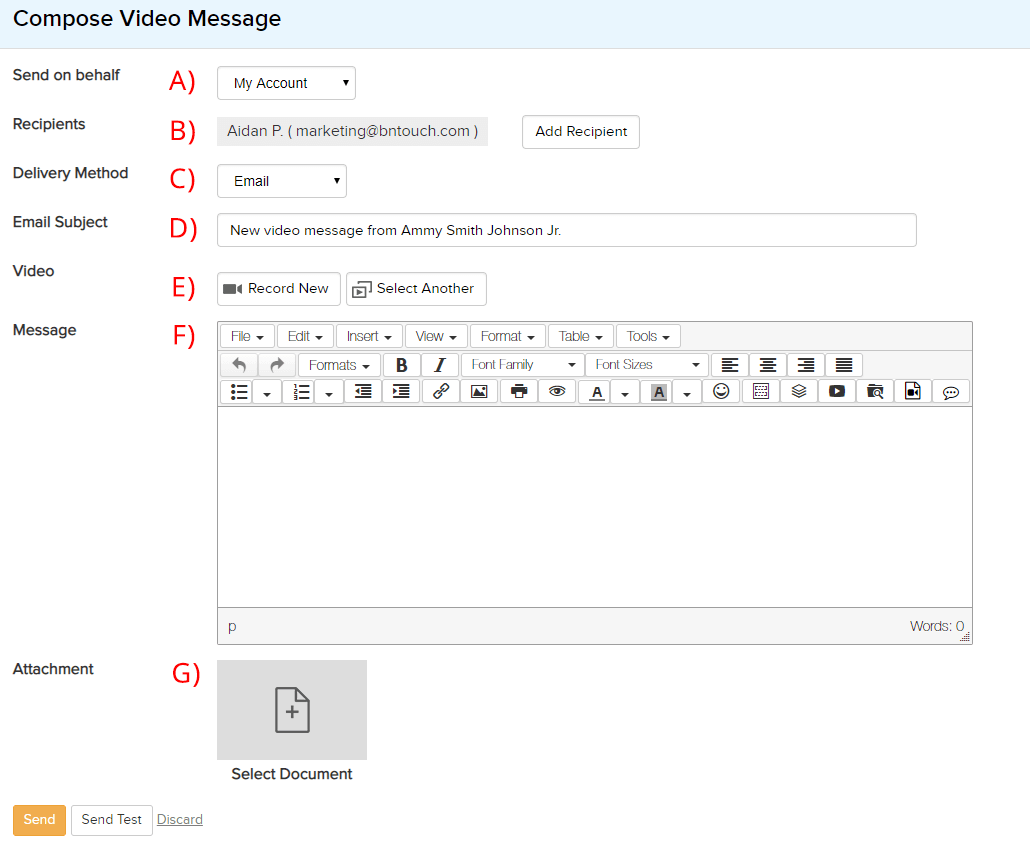Image resolution: width=1030 pixels, height=849 pixels.
Task: Toggle bold formatting
Action: [x=401, y=365]
